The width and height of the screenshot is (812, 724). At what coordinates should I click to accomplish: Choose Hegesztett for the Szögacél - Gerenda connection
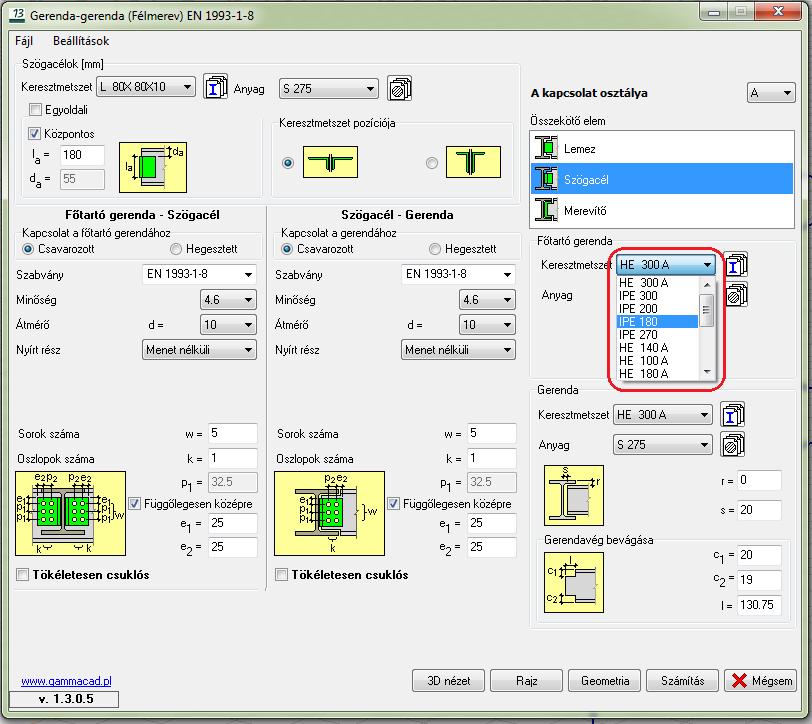coord(435,249)
